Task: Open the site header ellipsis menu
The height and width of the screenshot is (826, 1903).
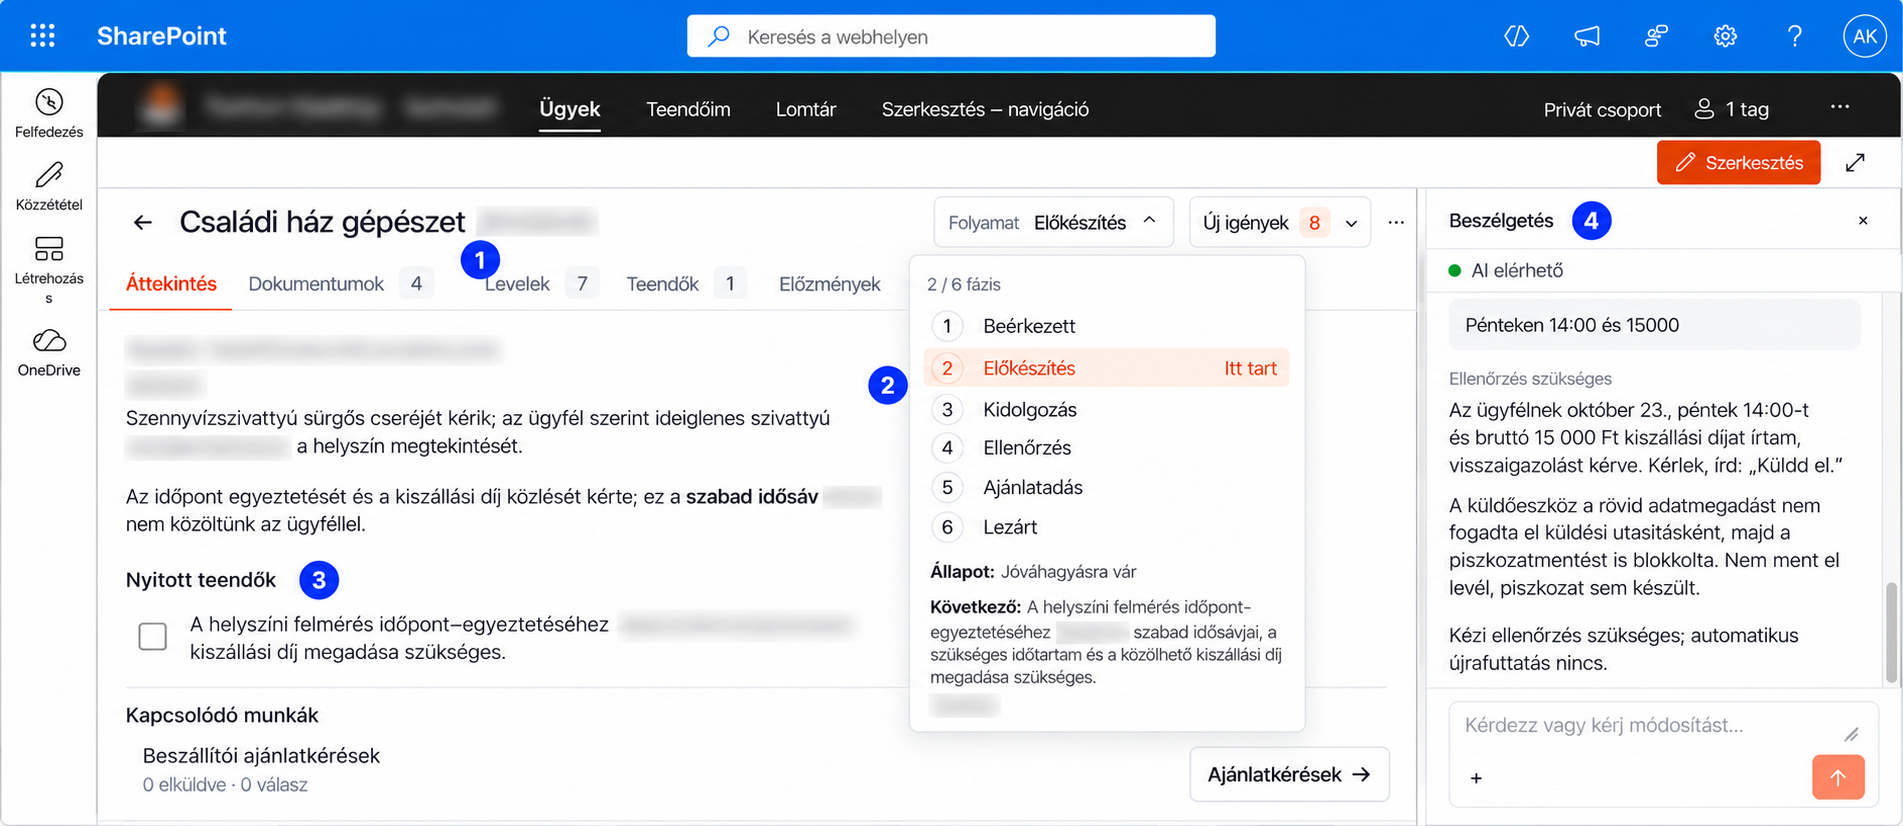Action: [1840, 106]
